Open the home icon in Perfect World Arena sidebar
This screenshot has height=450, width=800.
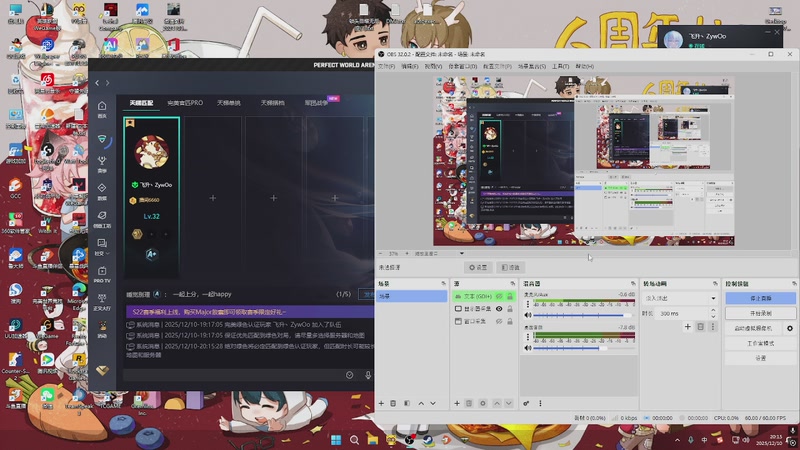(102, 106)
